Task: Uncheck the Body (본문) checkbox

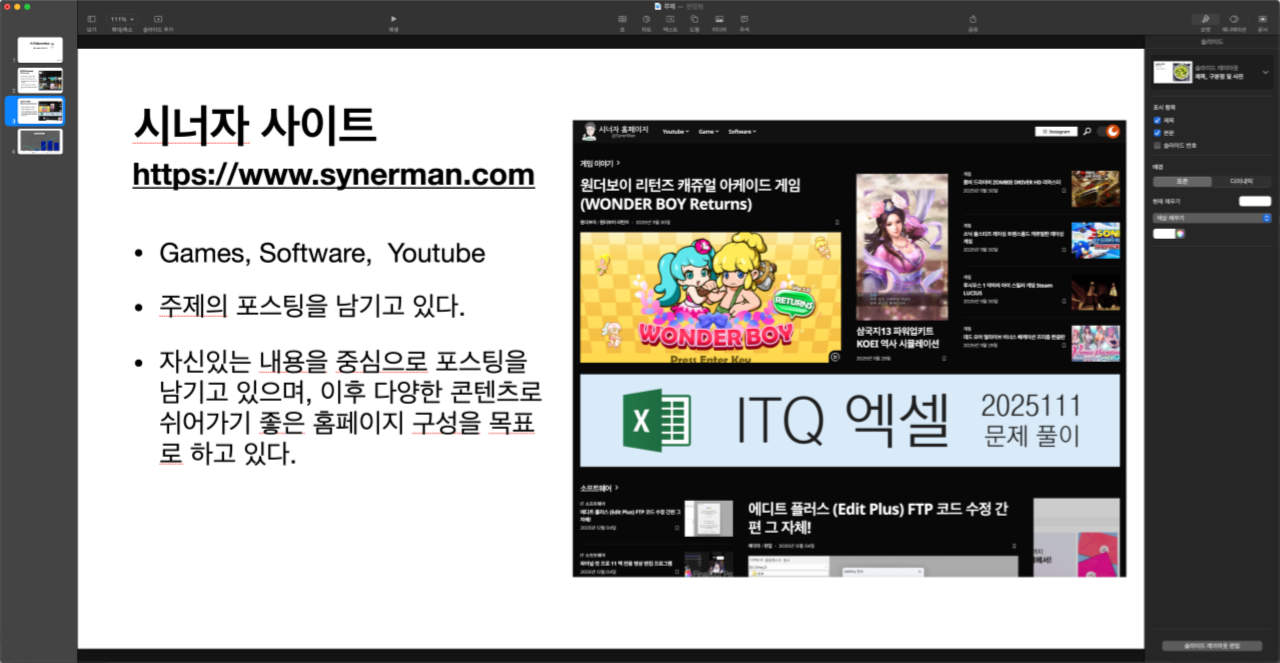Action: 1157,132
